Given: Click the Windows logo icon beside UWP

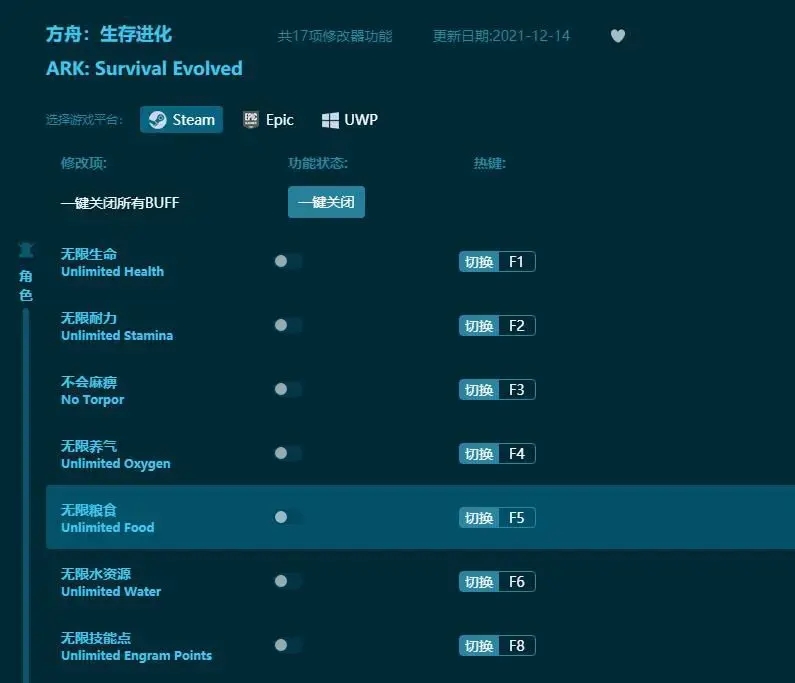Looking at the screenshot, I should pos(330,120).
